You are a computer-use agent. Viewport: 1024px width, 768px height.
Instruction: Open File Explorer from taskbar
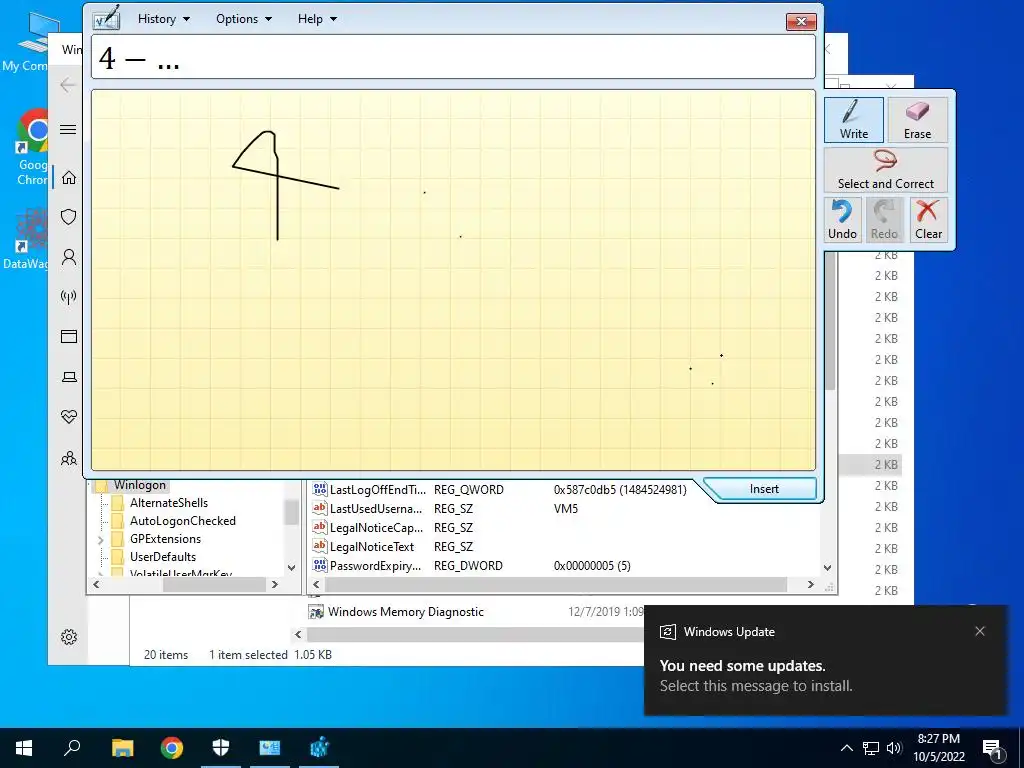coord(122,748)
